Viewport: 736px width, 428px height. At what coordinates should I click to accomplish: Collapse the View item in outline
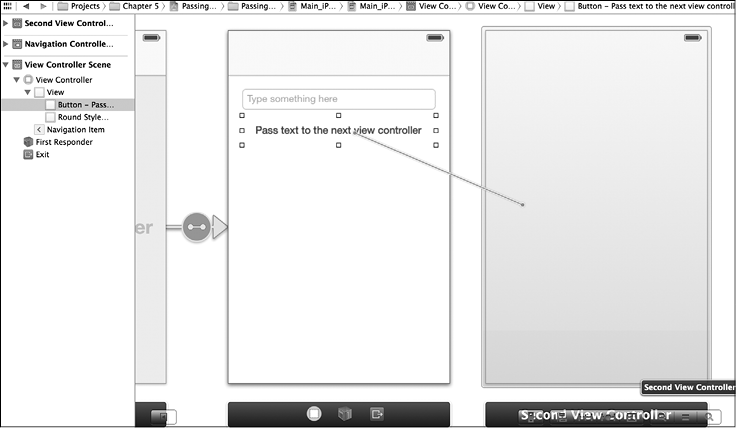tap(28, 92)
